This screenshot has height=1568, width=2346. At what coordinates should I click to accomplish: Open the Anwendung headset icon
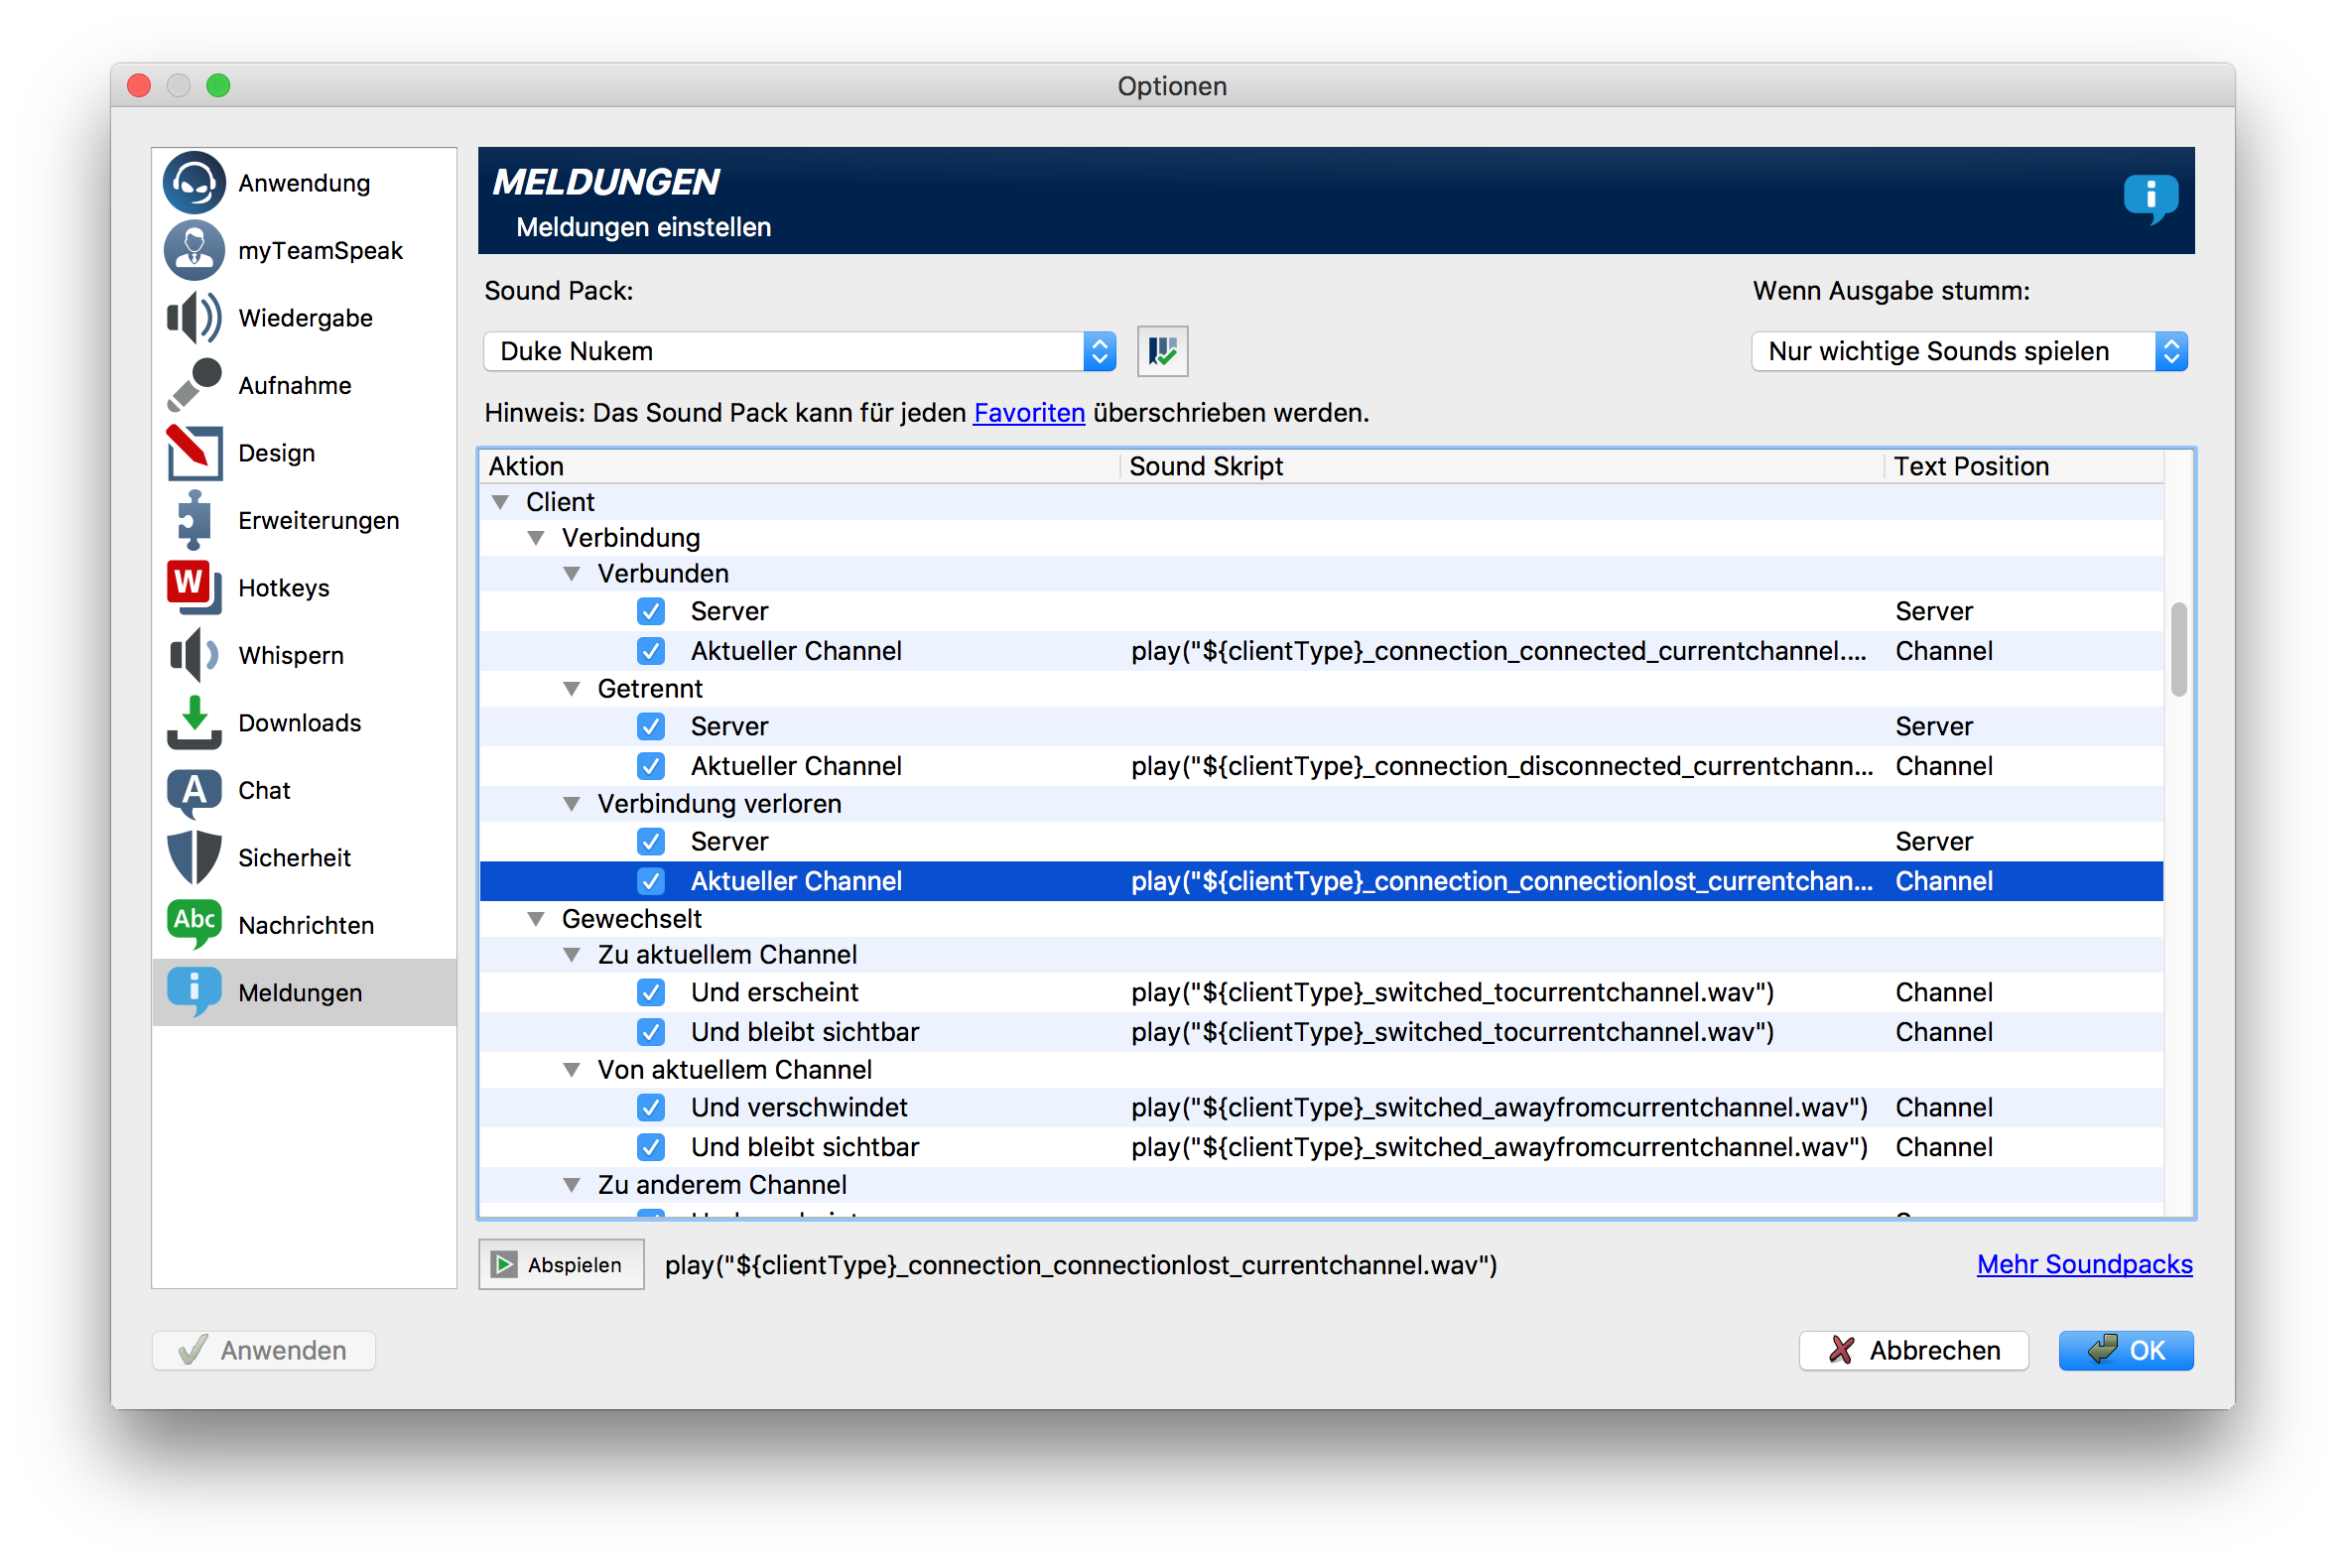(194, 183)
